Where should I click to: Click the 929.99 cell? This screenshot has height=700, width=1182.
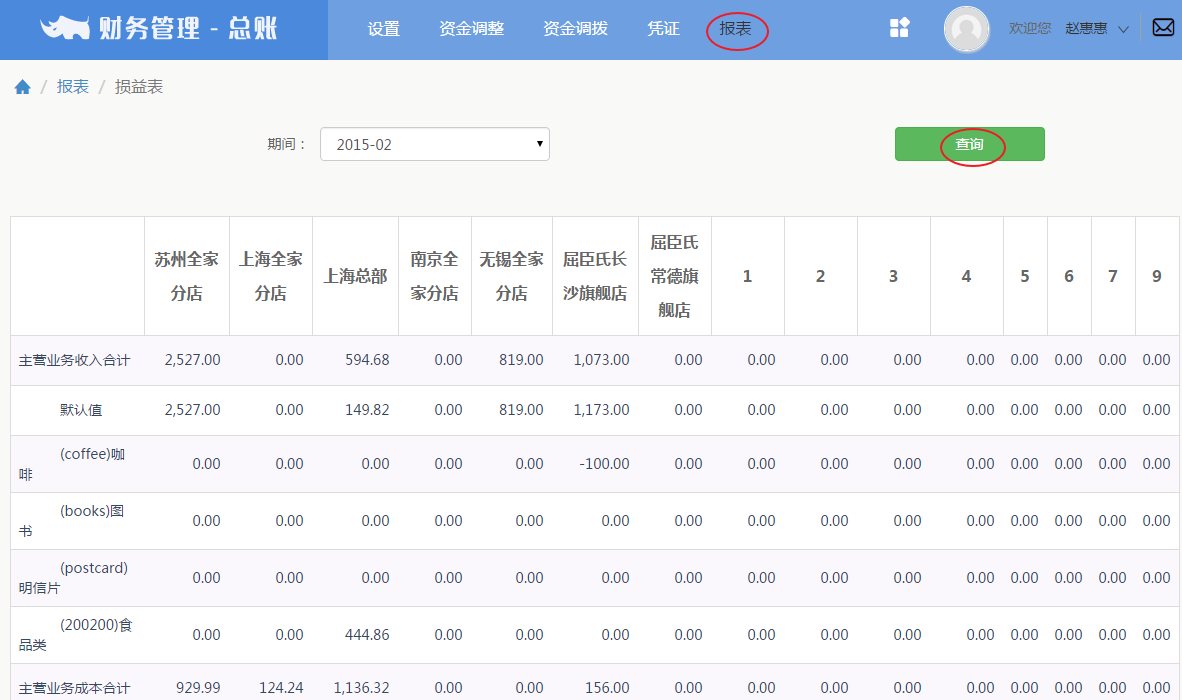coord(198,688)
